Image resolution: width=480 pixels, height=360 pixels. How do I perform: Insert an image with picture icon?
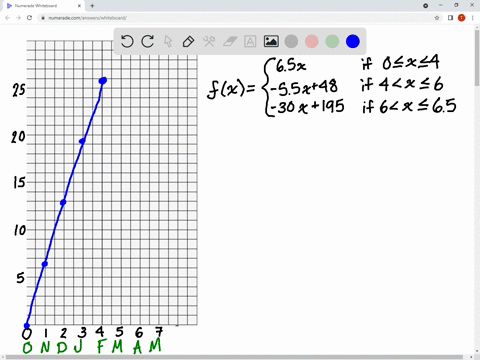click(x=271, y=41)
